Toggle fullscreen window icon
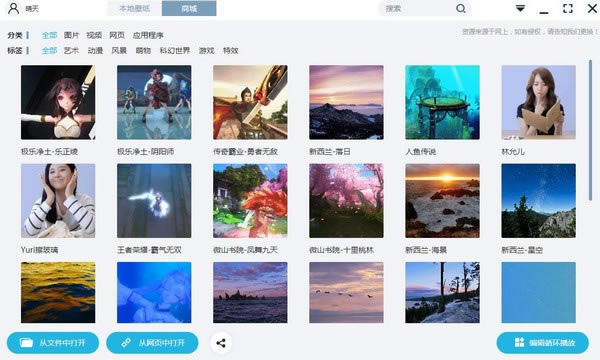 click(568, 8)
